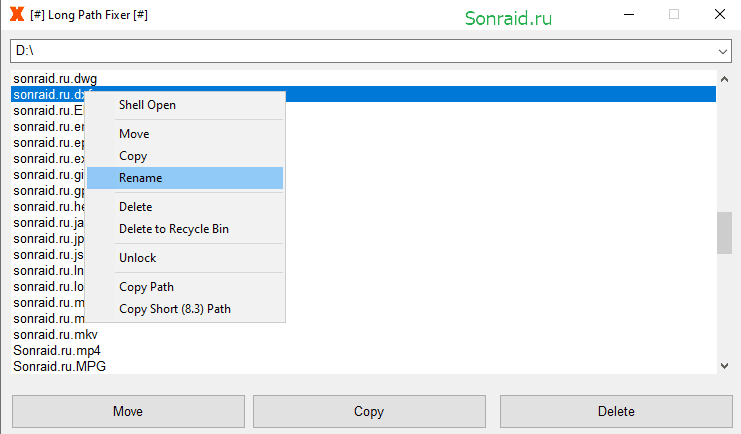Viewport: 741px width, 434px height.
Task: Click the Long Path Fixer app icon
Action: (17, 14)
